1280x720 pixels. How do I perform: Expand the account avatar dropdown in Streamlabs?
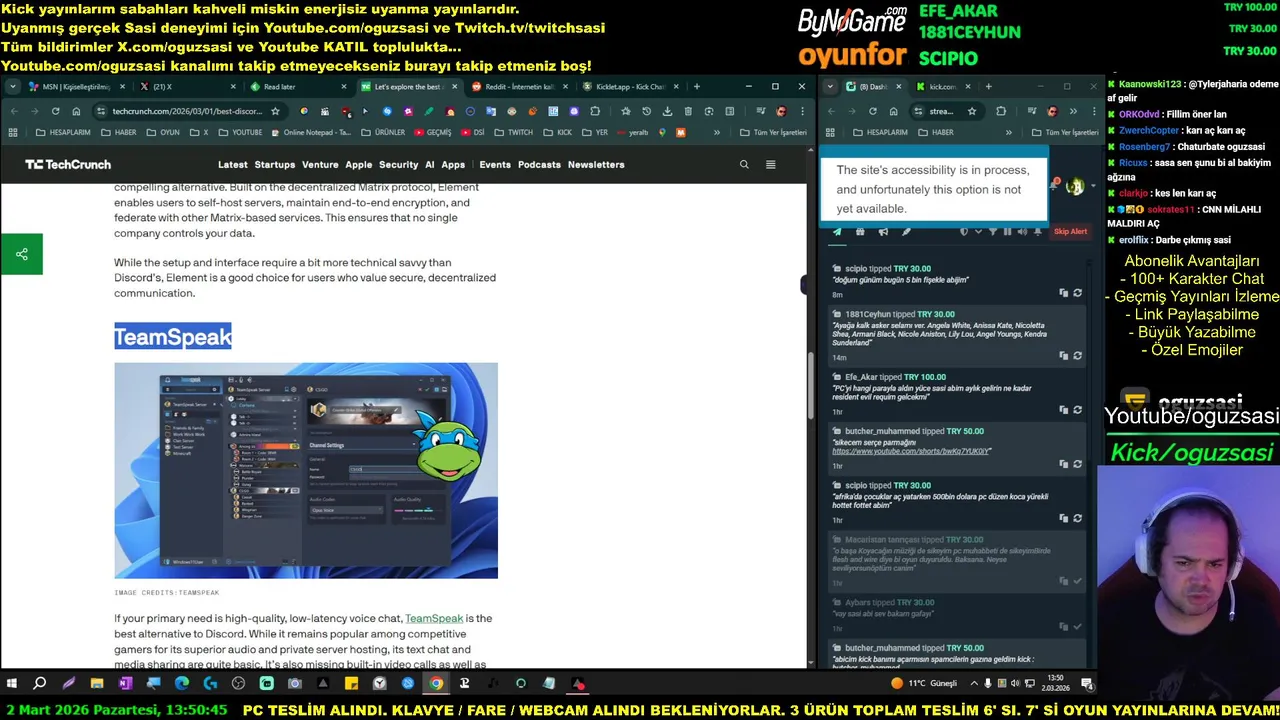click(1093, 186)
